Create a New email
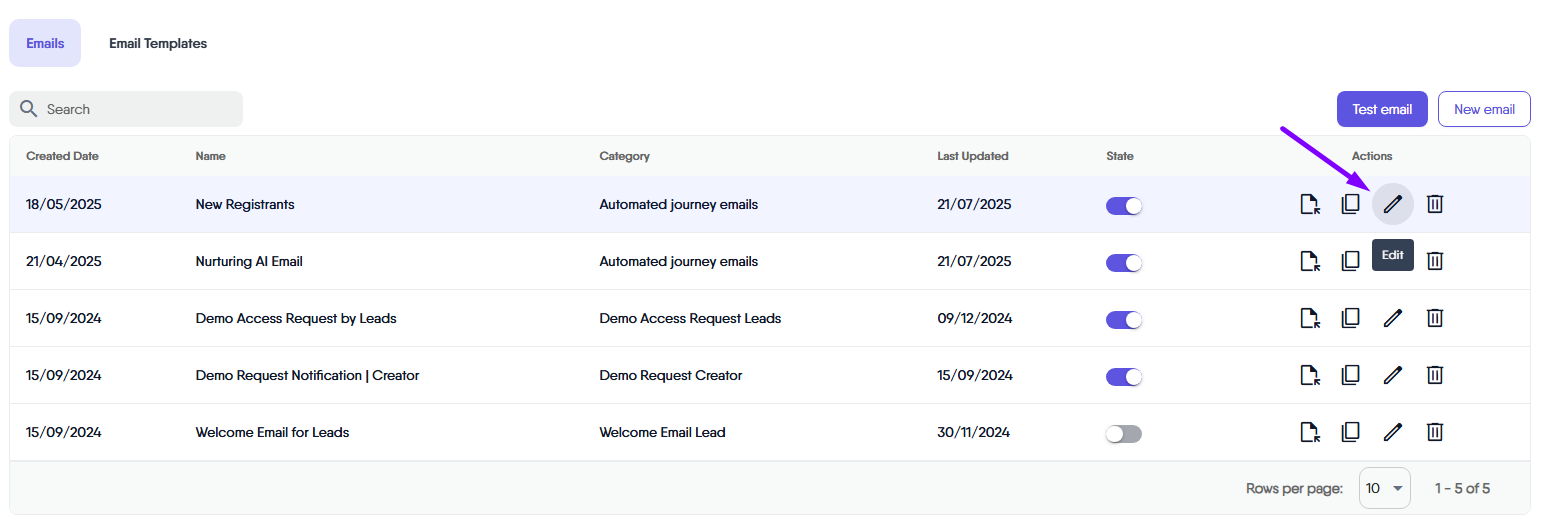 1483,109
